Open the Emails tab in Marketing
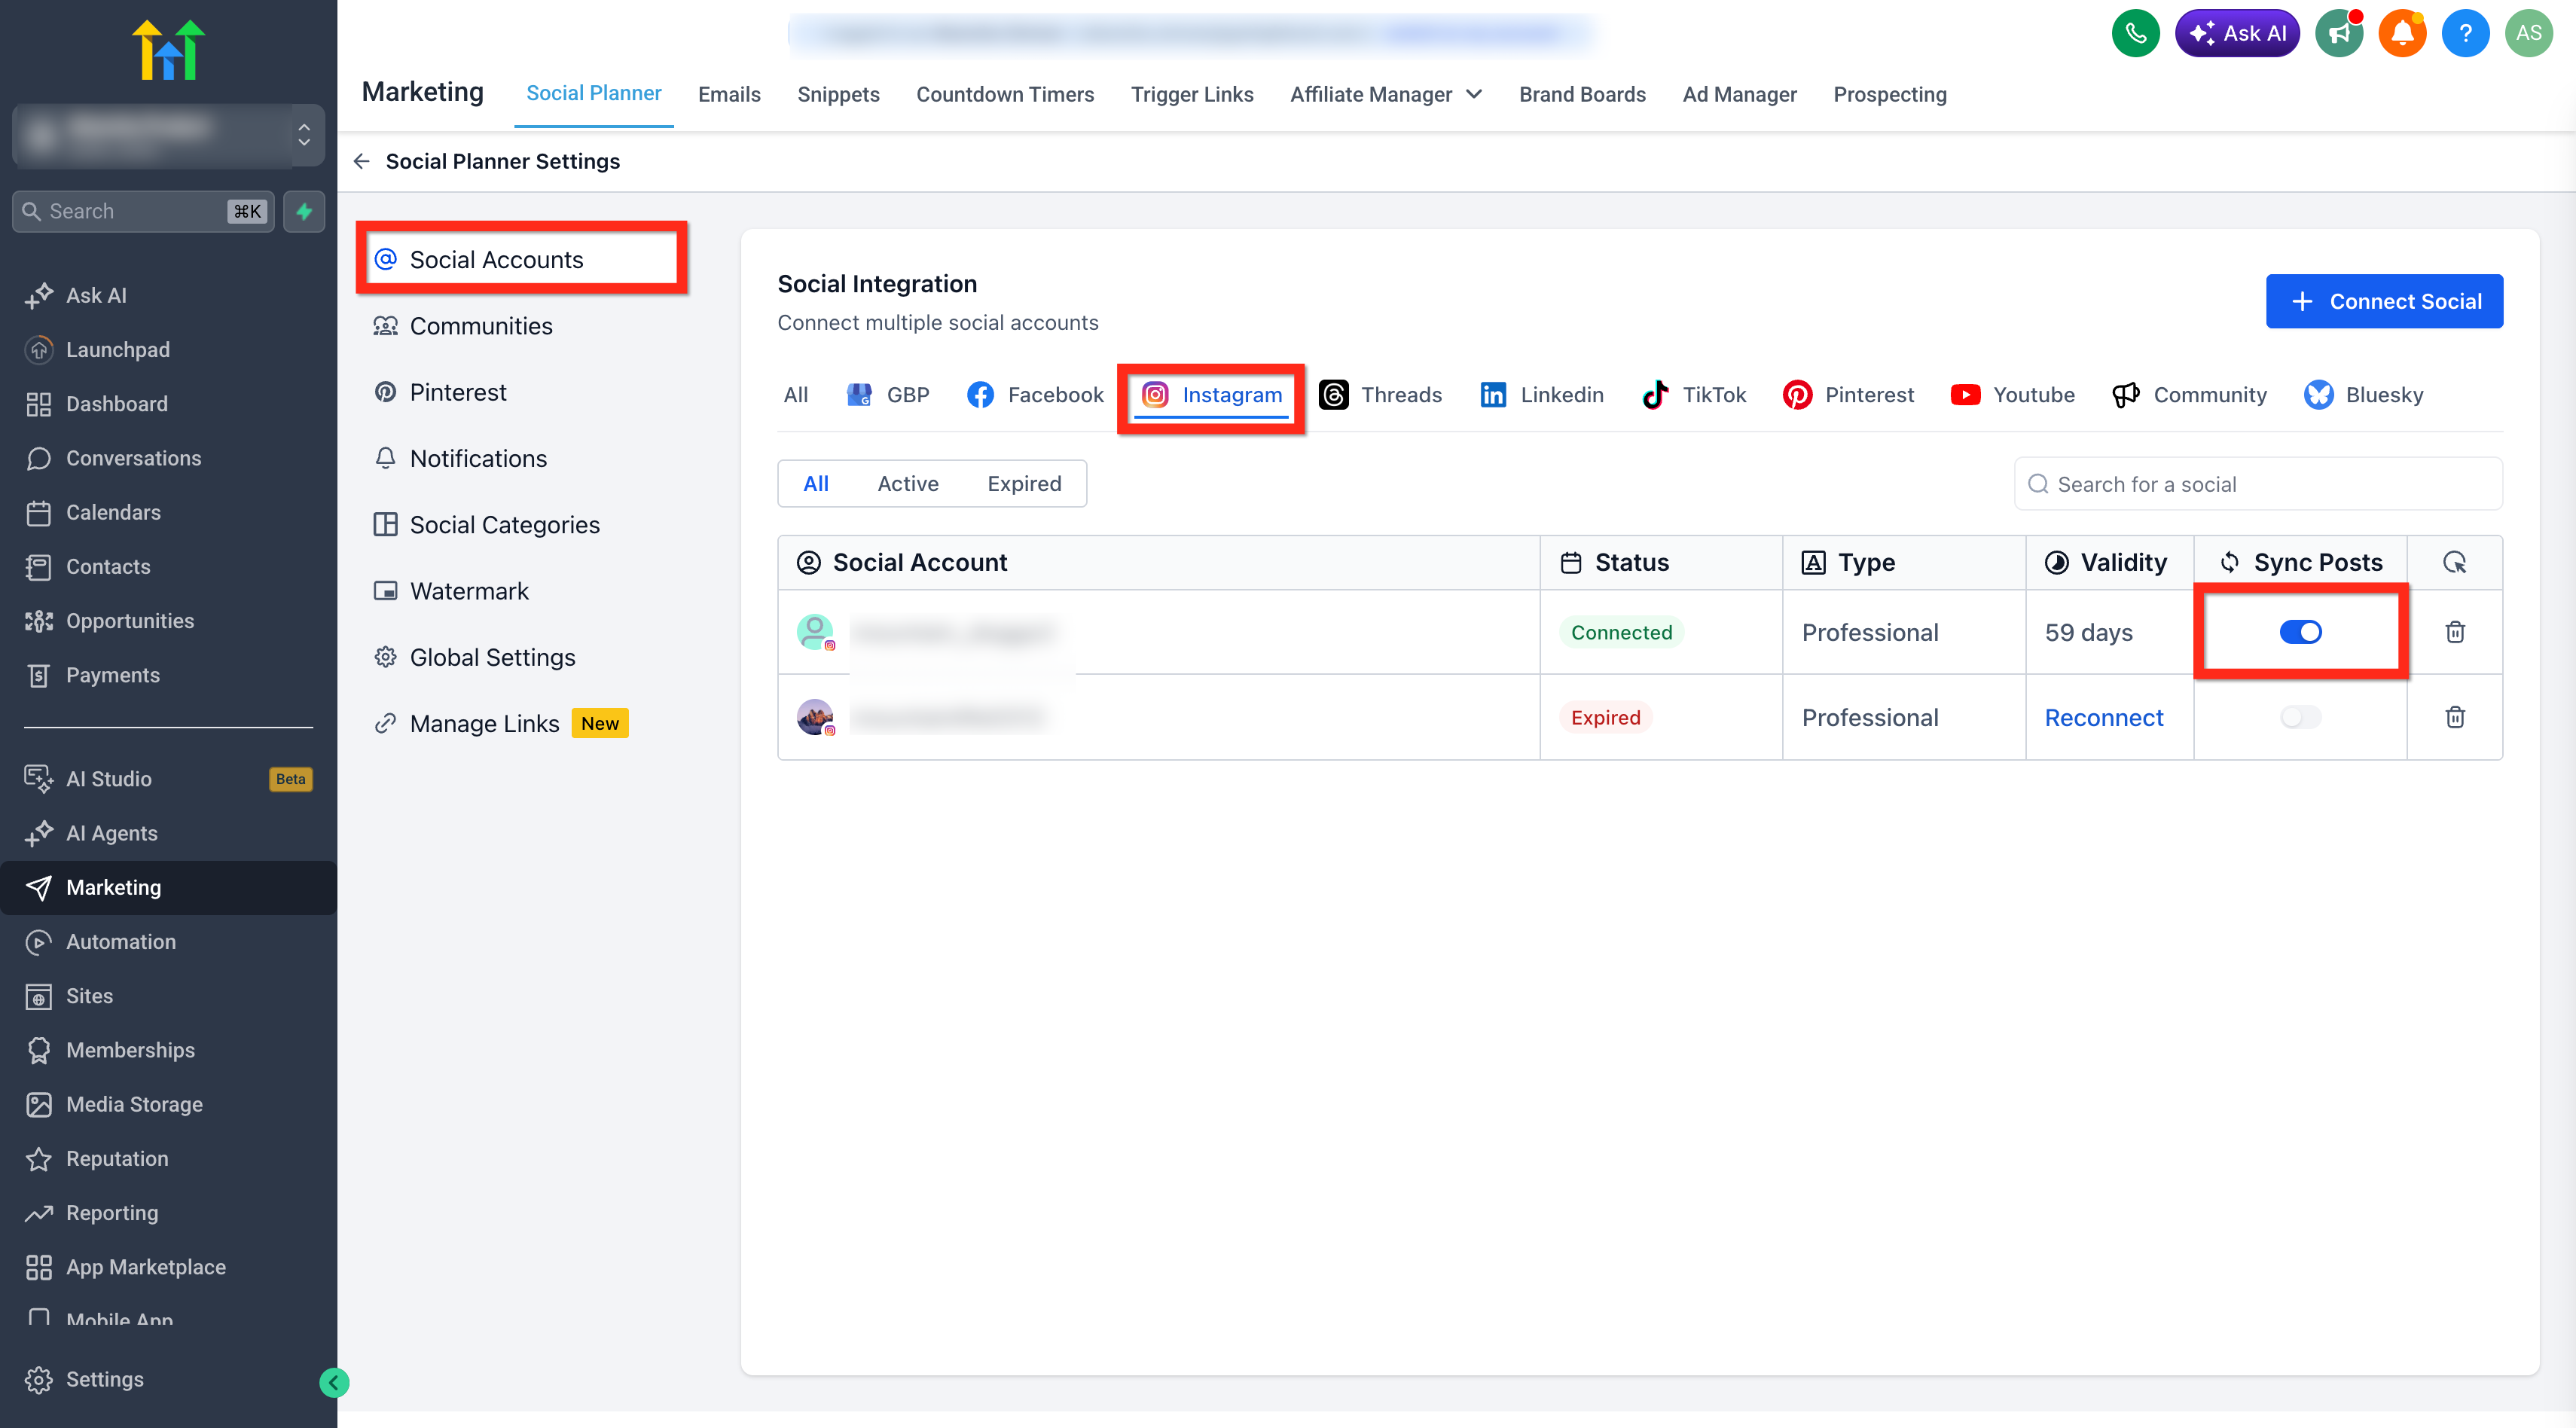The image size is (2576, 1428). click(x=729, y=94)
